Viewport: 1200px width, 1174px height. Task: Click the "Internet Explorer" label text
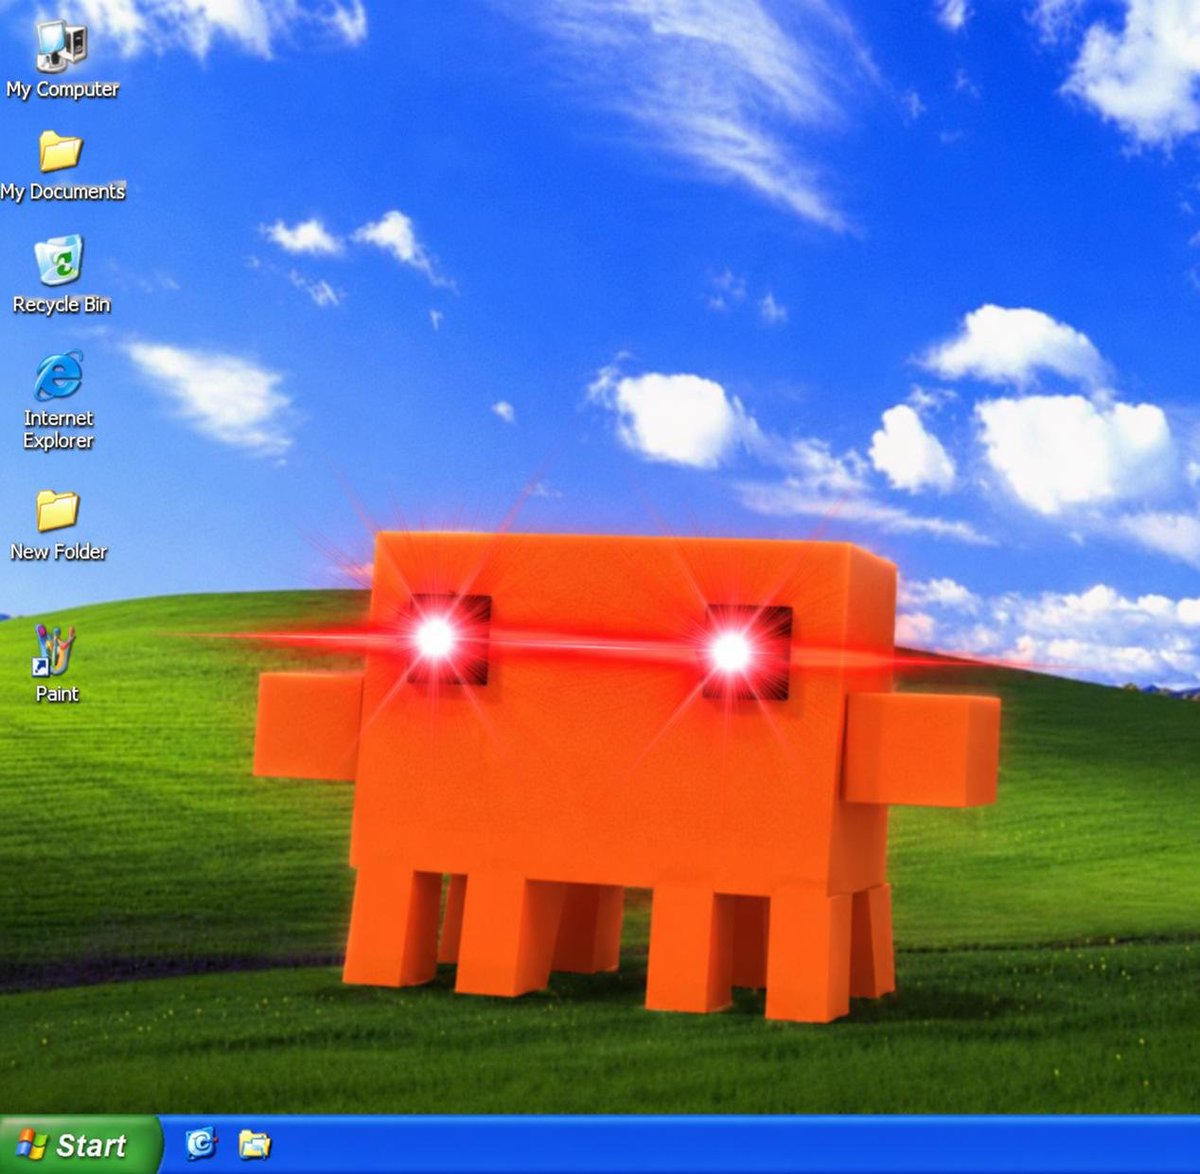[x=58, y=430]
